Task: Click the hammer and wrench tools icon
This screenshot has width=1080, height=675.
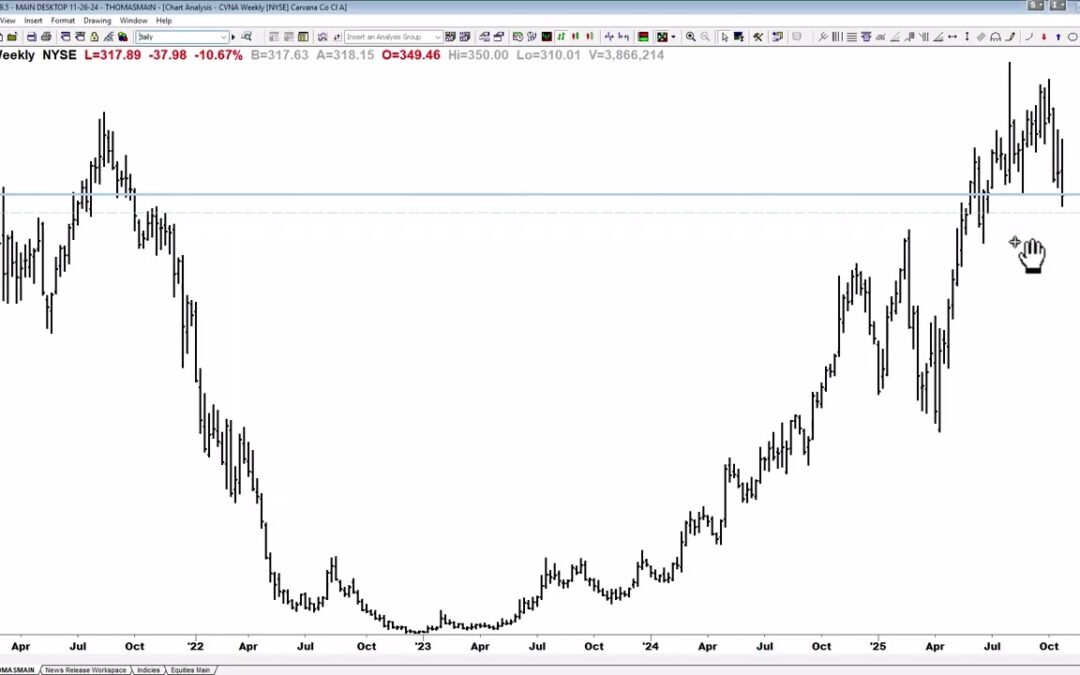Action: [758, 37]
